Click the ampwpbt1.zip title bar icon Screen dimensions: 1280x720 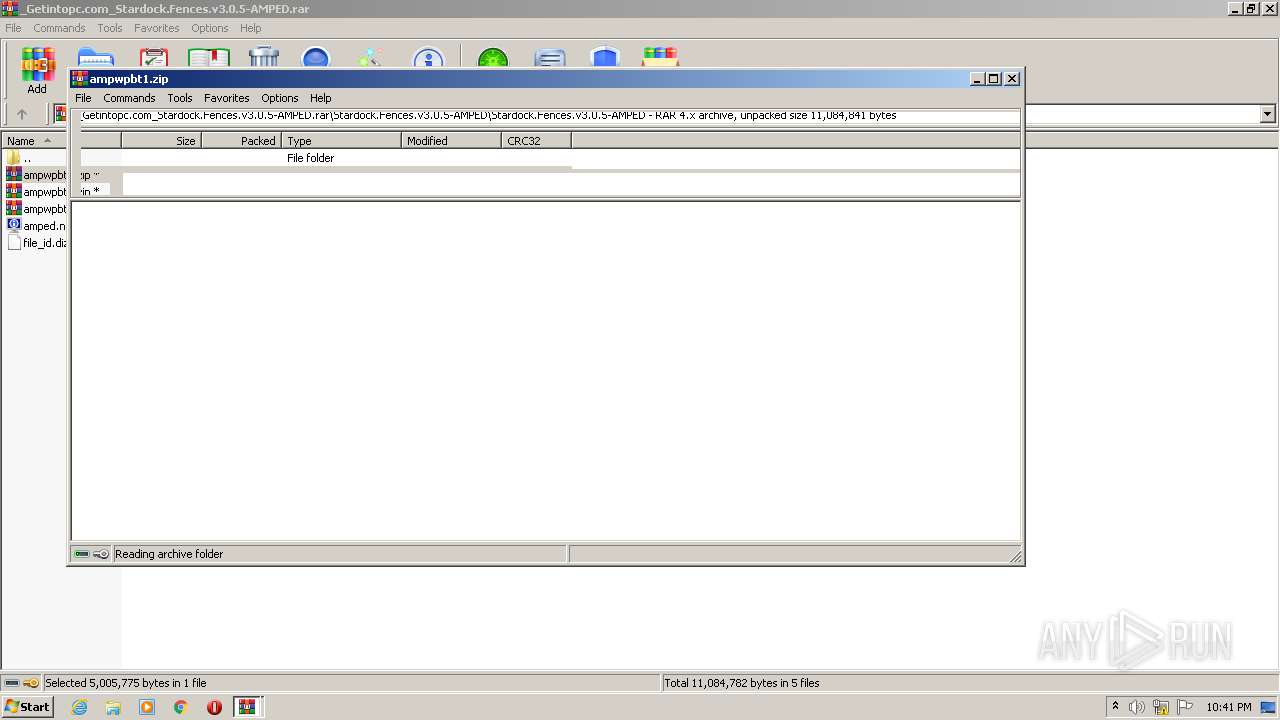coord(80,79)
